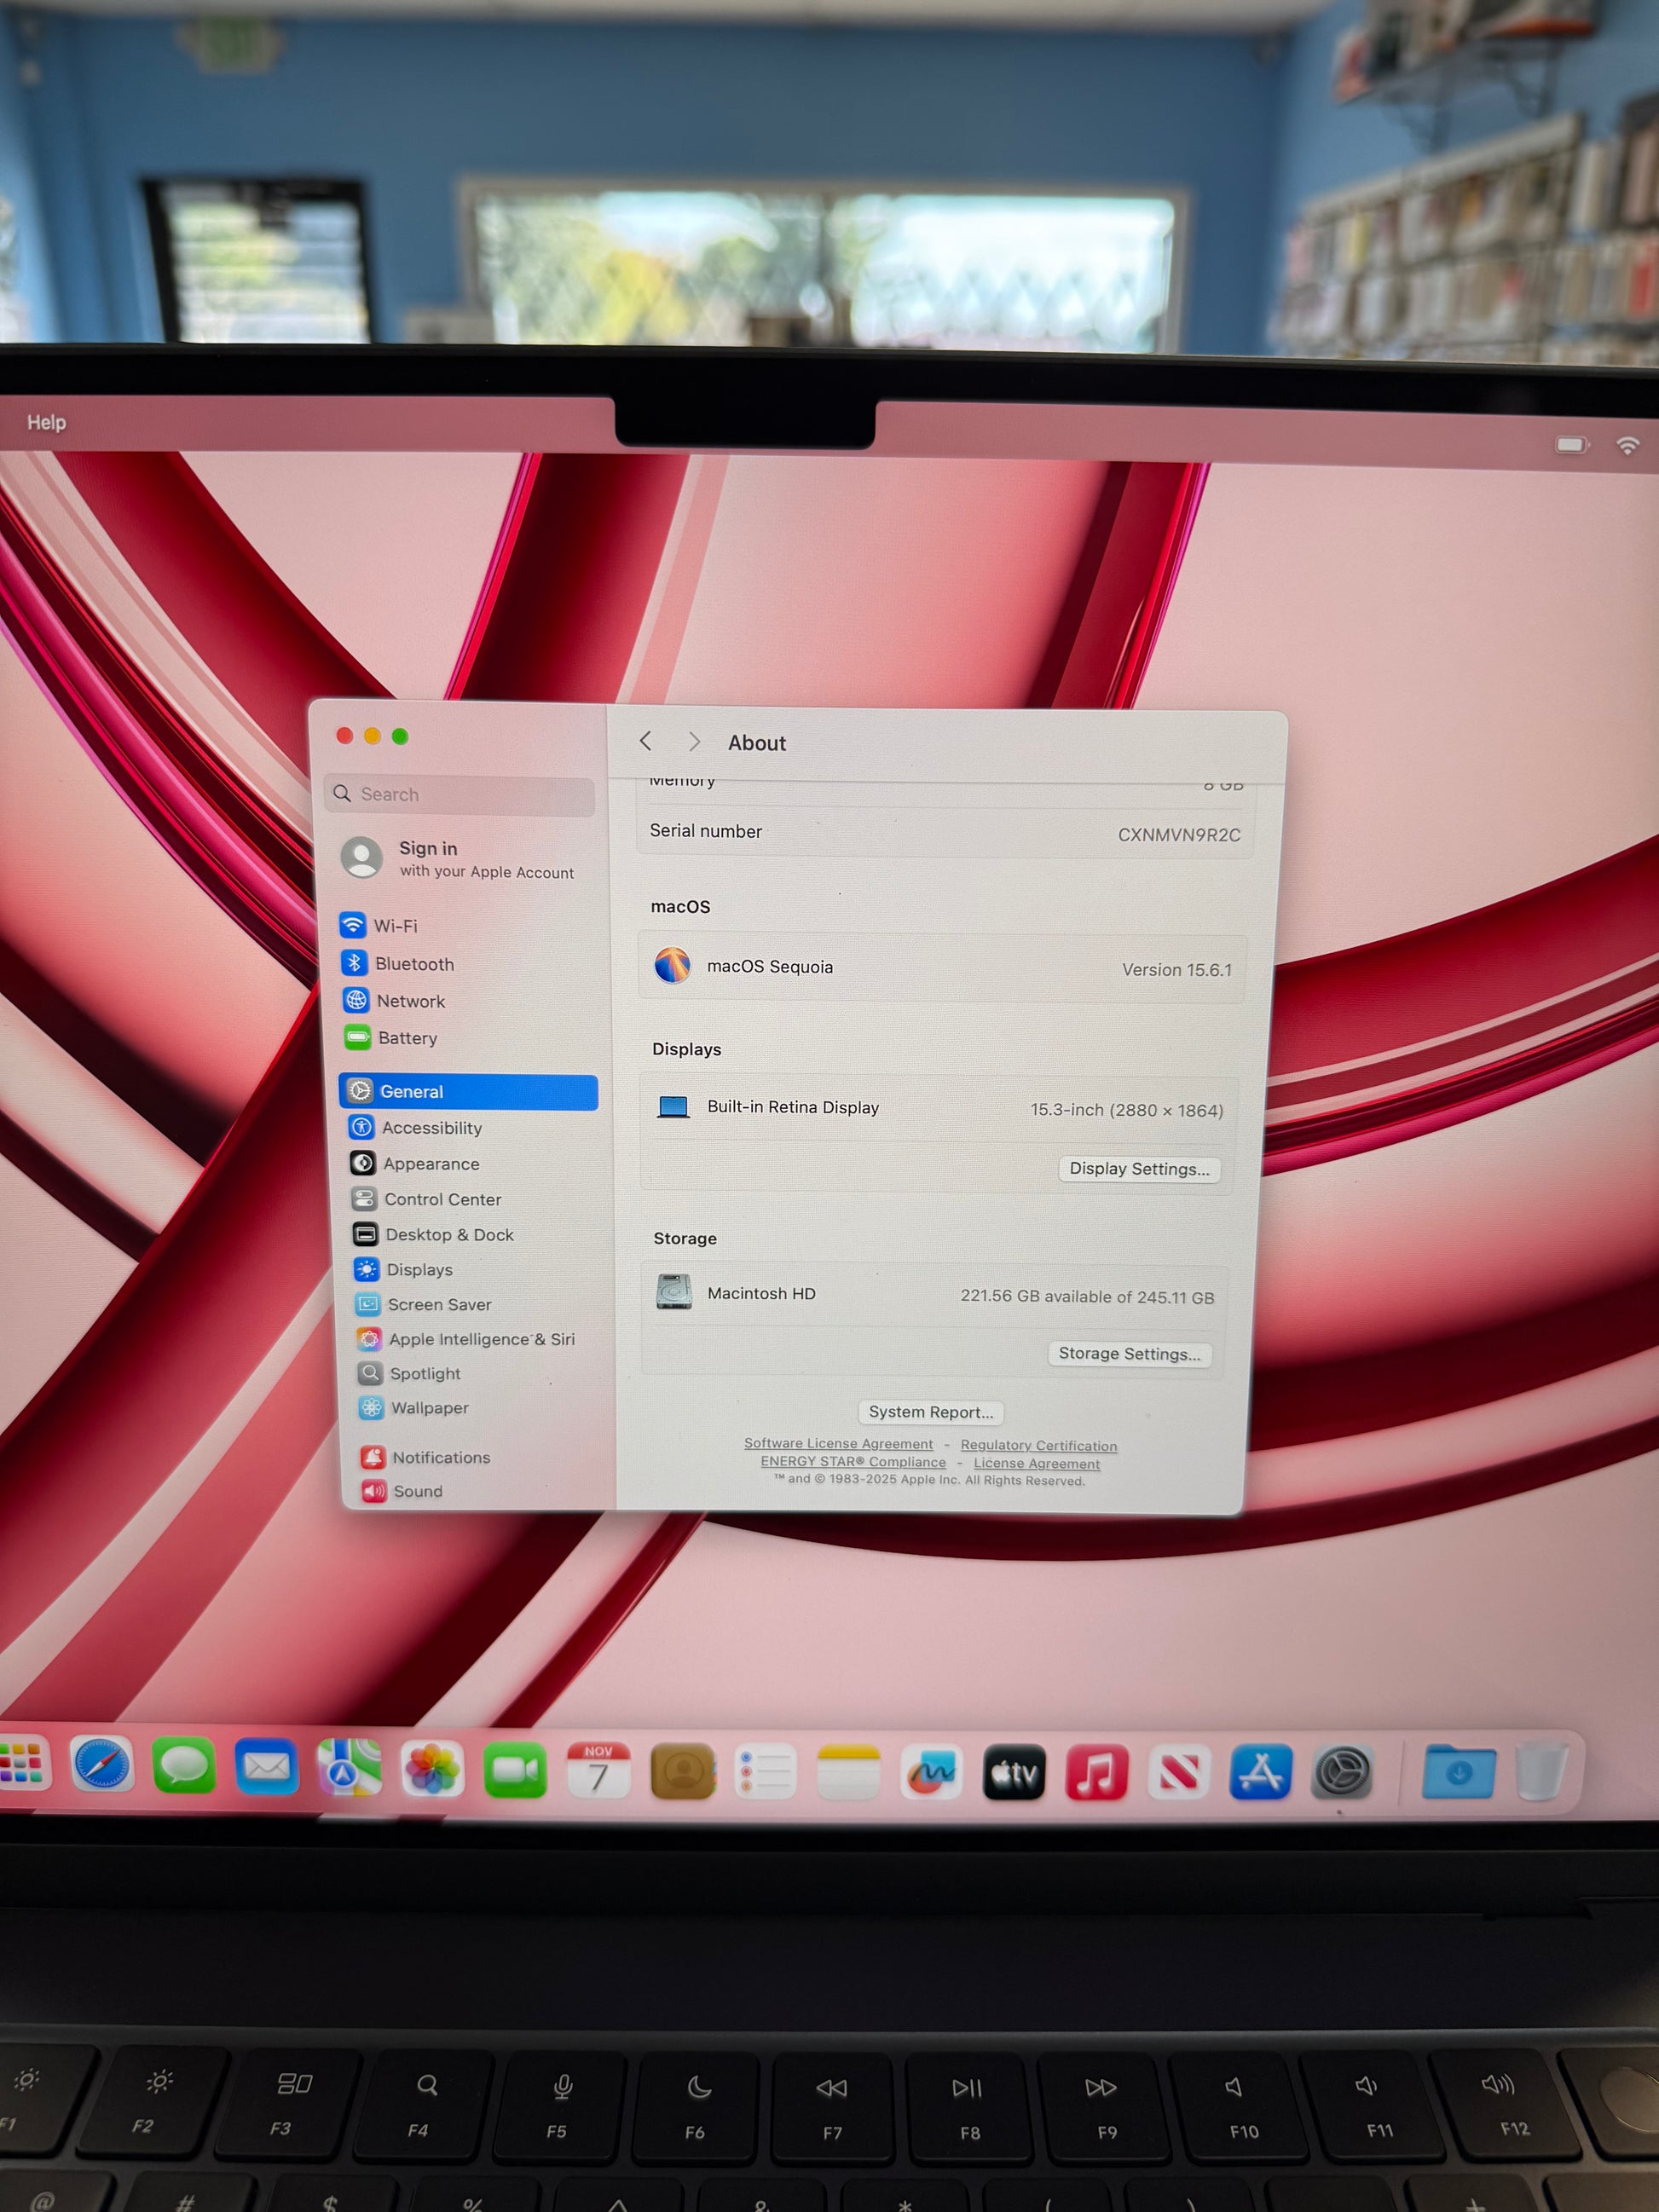Select Apple Intelligence & Siri

point(481,1339)
